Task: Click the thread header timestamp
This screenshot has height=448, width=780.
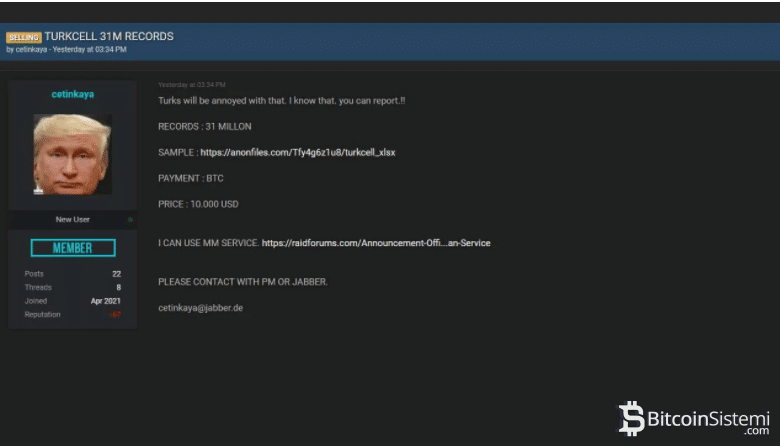Action: [x=90, y=49]
